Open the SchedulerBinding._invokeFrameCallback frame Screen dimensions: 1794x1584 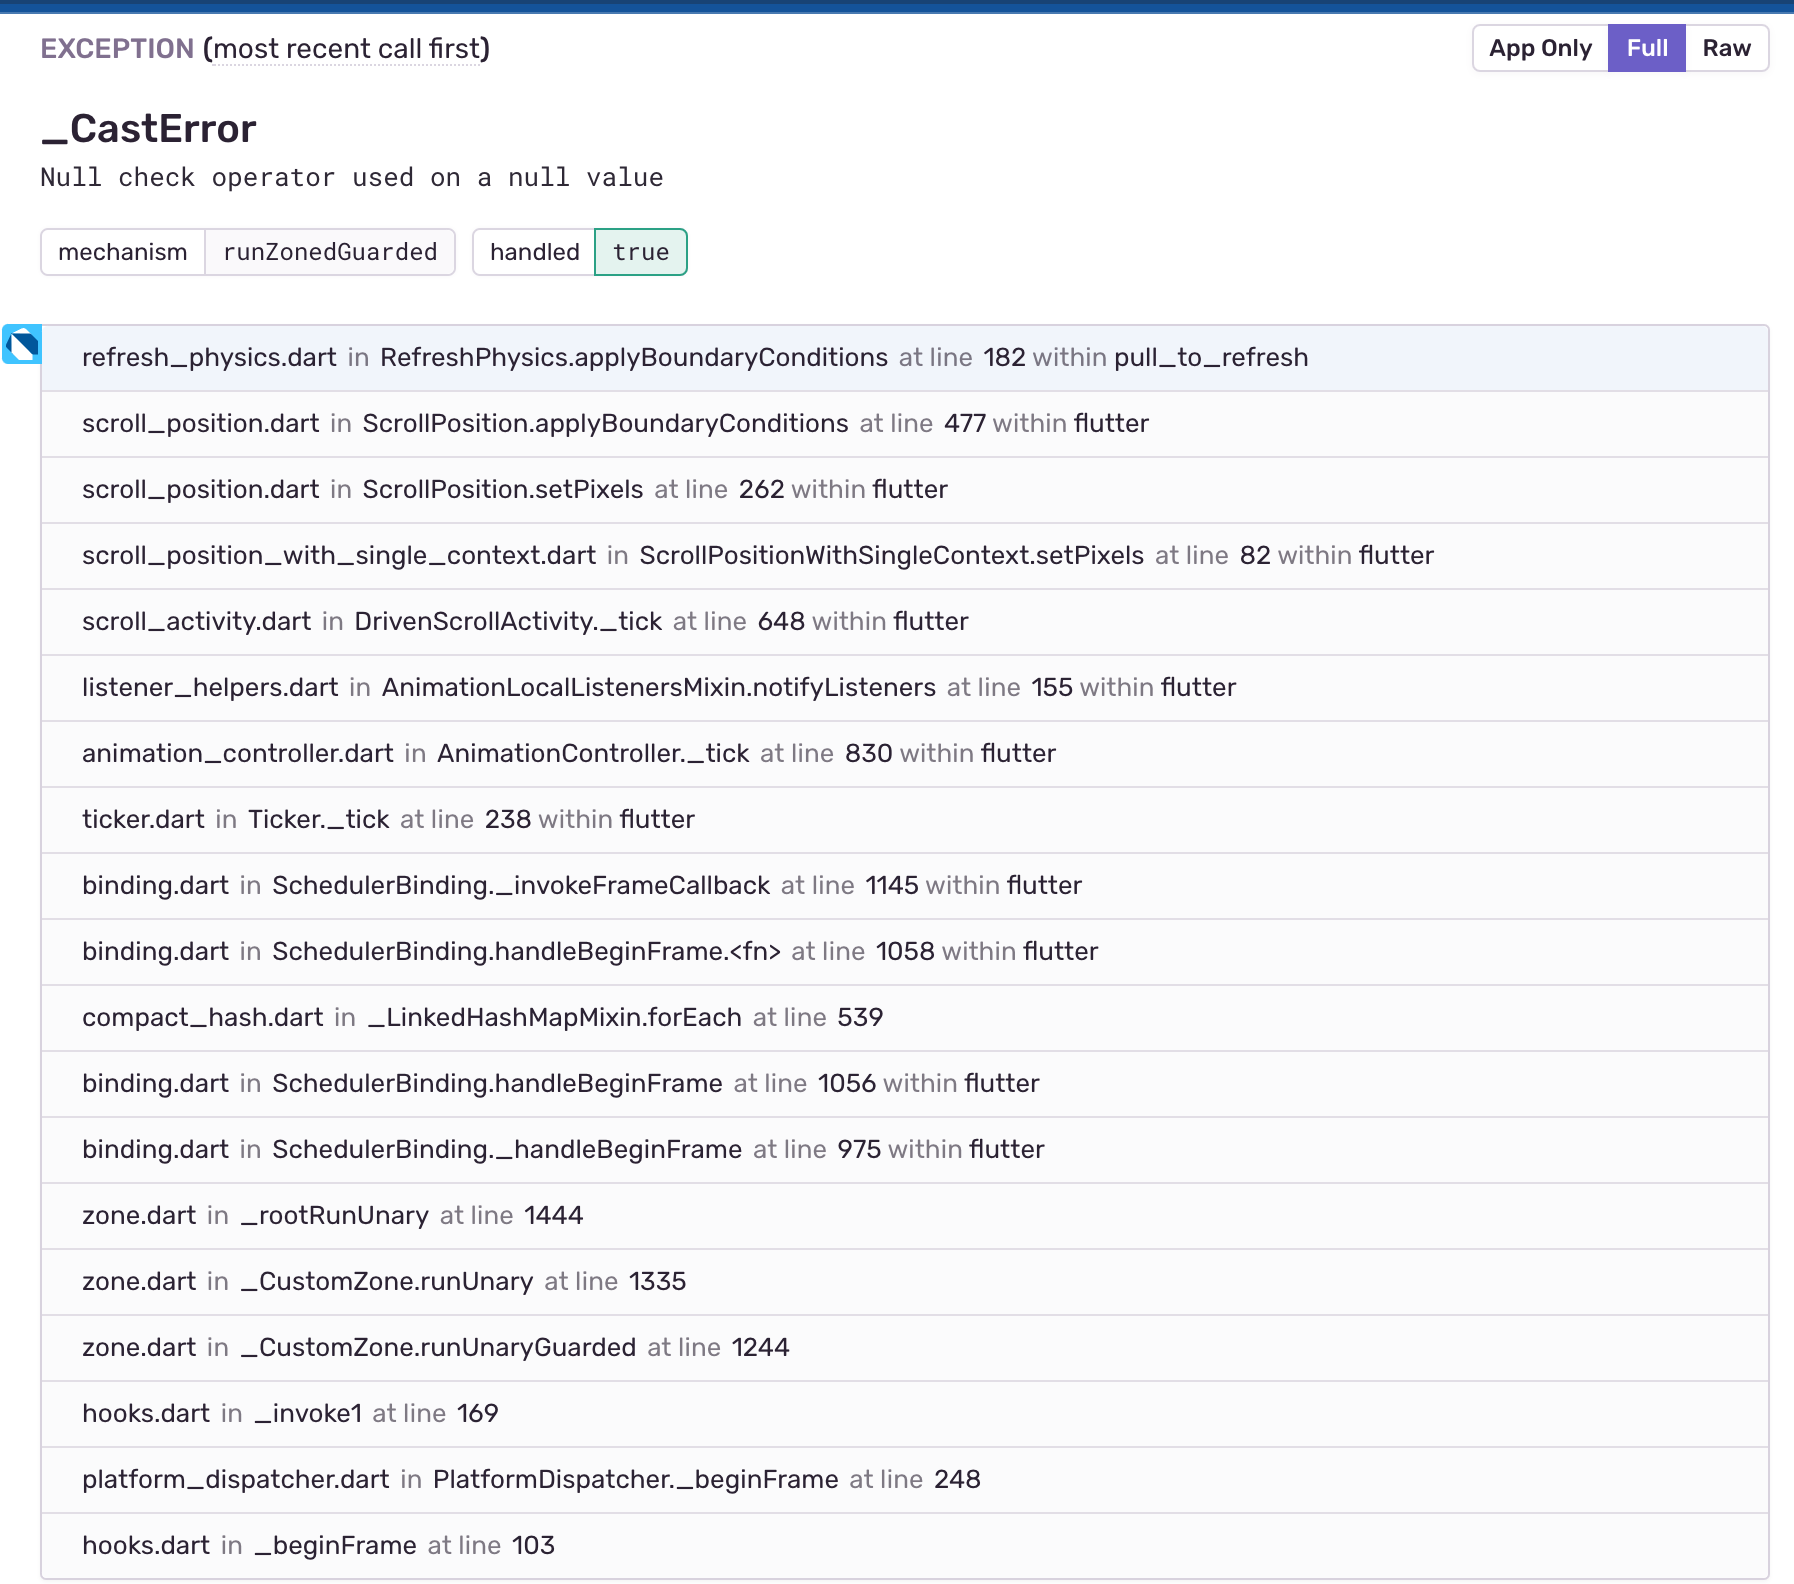(x=904, y=886)
